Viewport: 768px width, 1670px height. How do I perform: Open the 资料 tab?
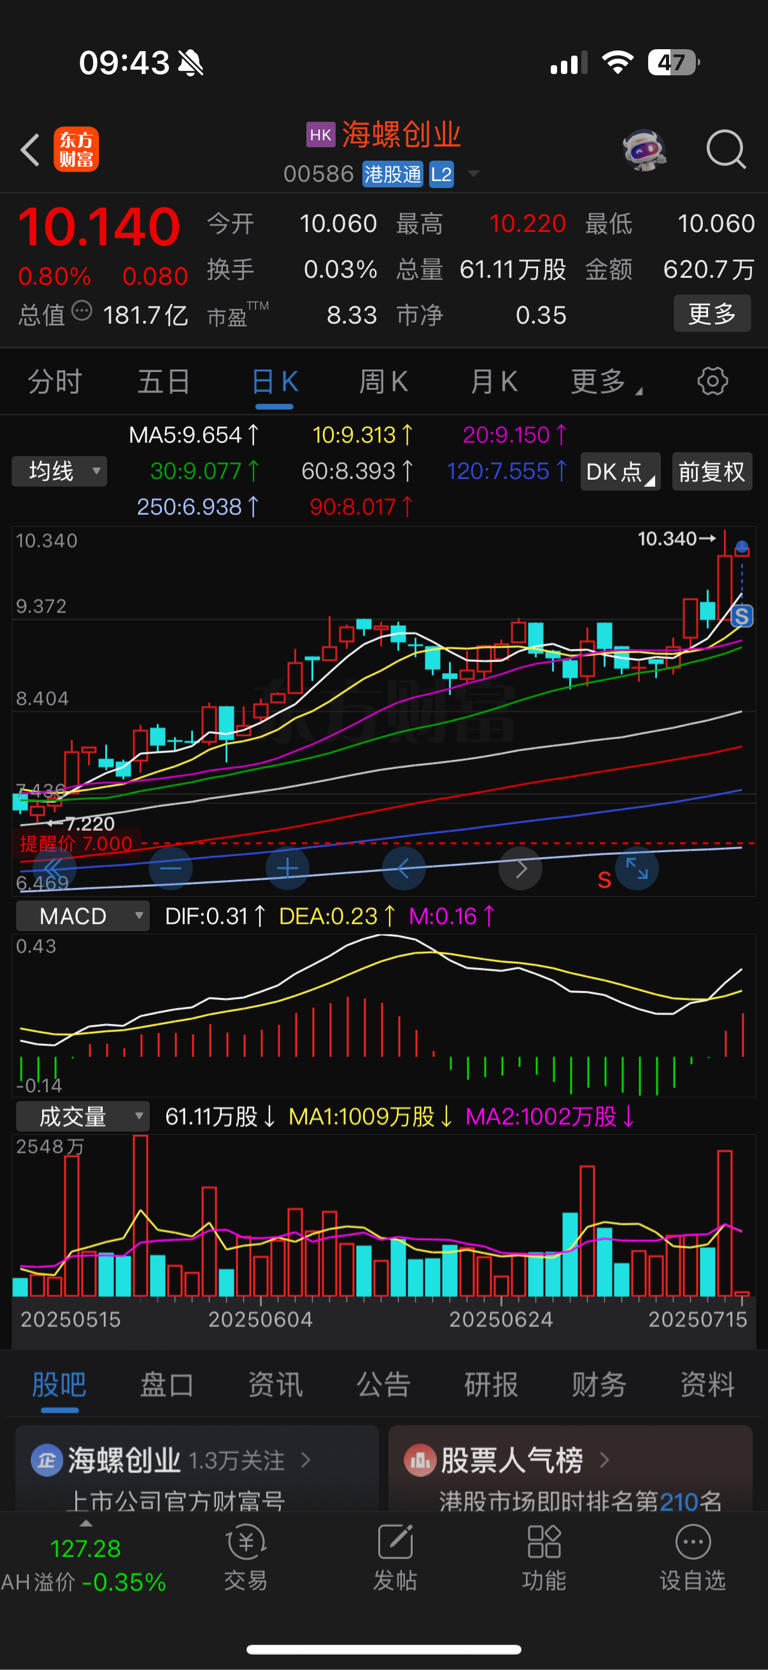707,1384
